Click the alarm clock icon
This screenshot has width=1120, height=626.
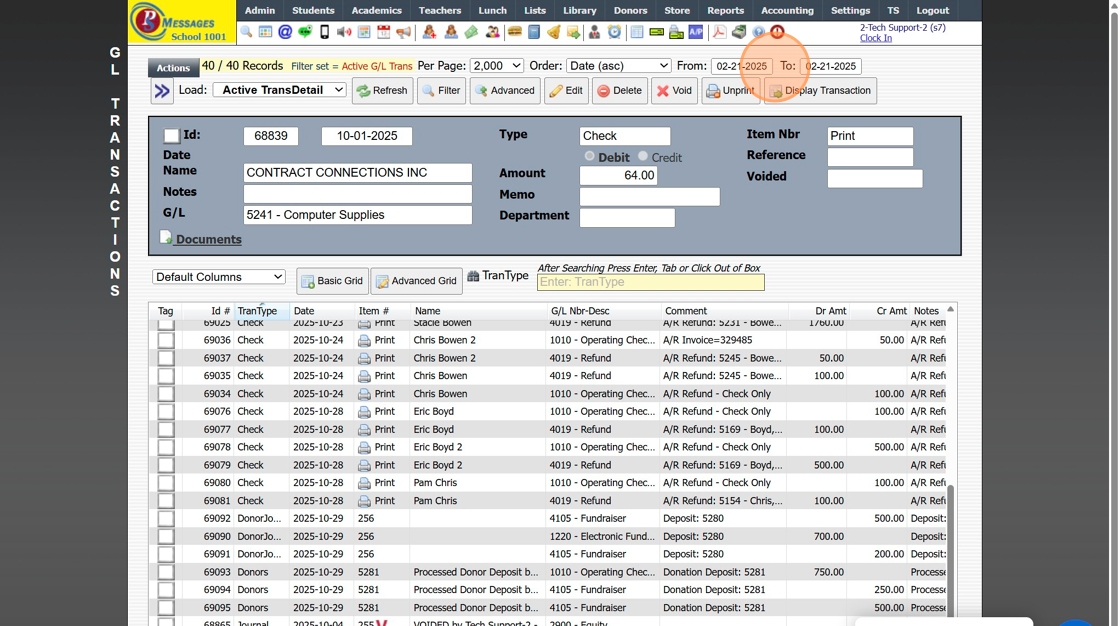click(614, 32)
